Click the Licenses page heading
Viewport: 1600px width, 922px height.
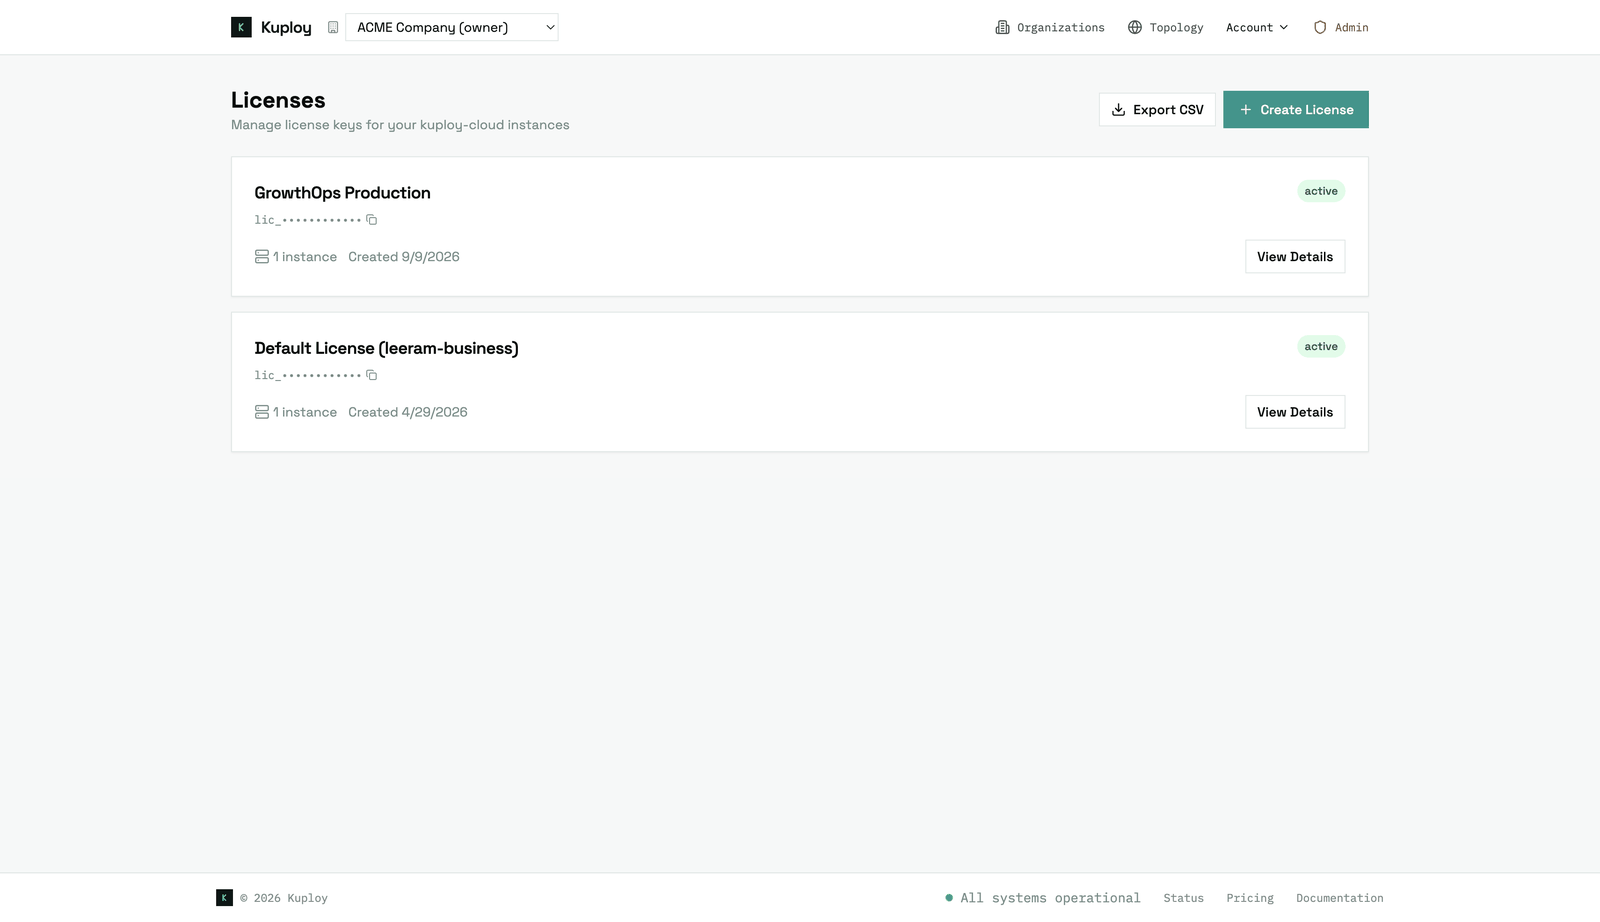click(278, 100)
